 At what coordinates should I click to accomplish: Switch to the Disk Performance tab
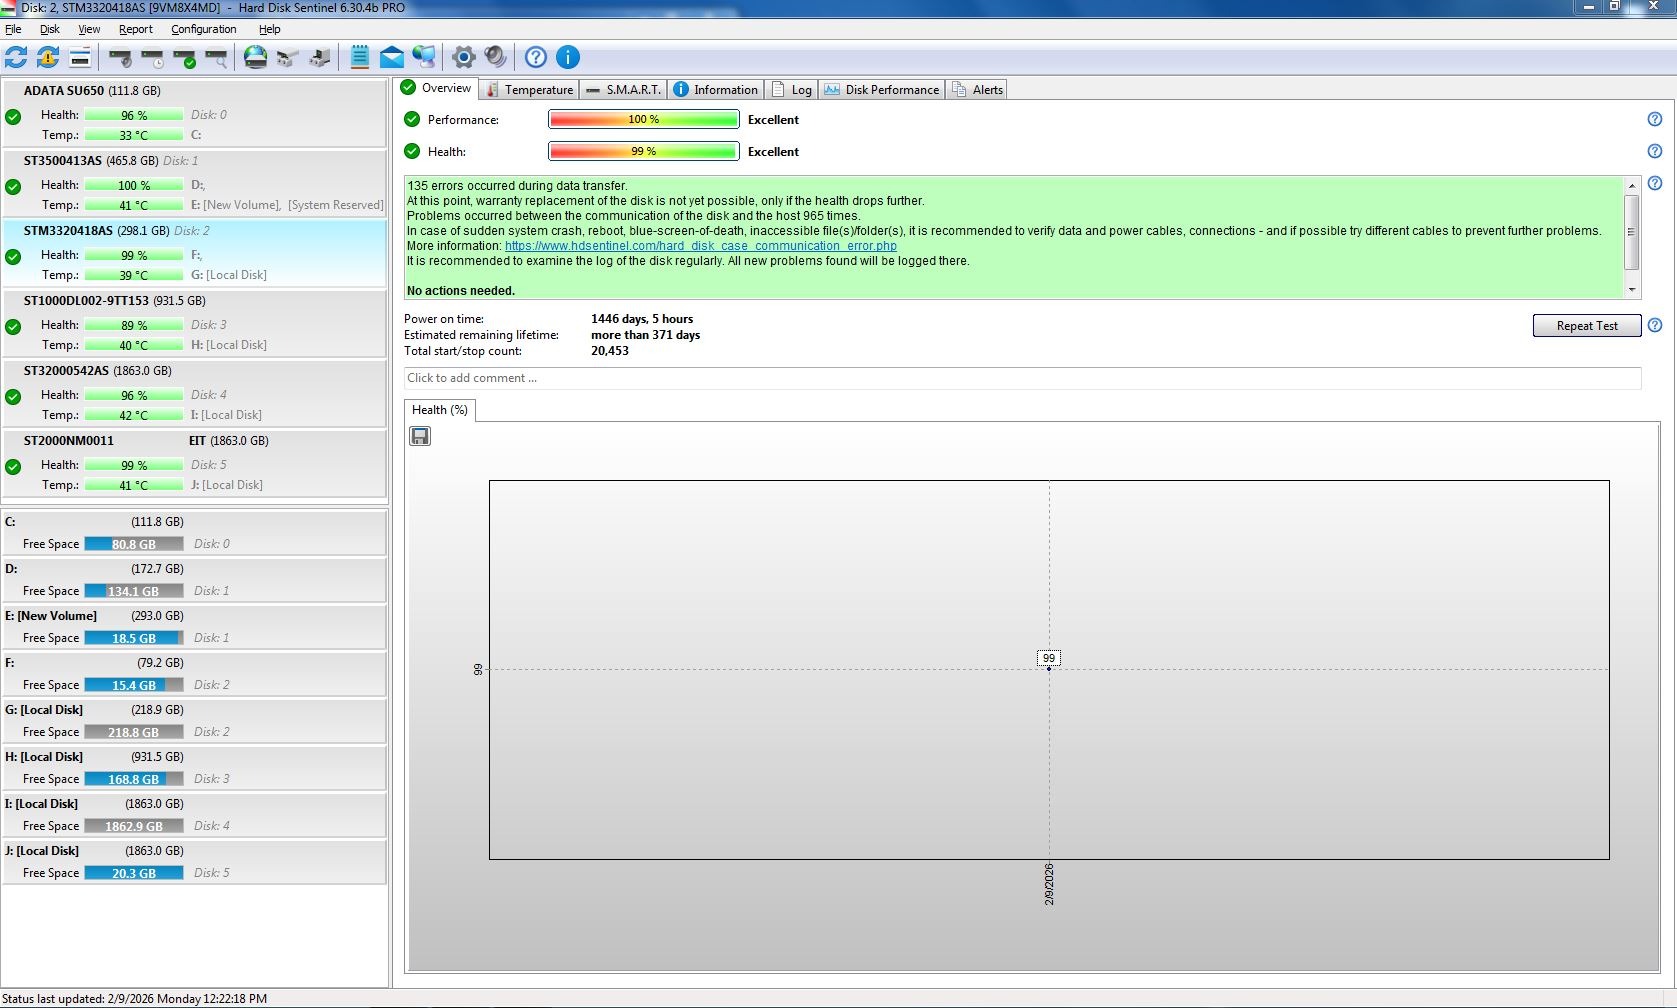[882, 89]
